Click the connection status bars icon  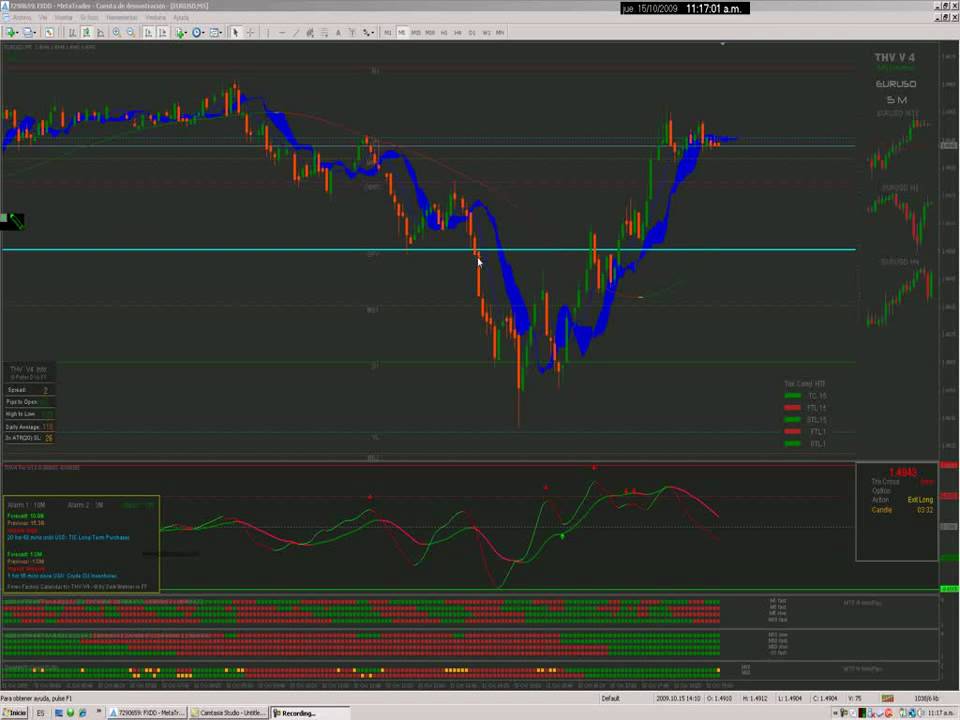pos(888,699)
